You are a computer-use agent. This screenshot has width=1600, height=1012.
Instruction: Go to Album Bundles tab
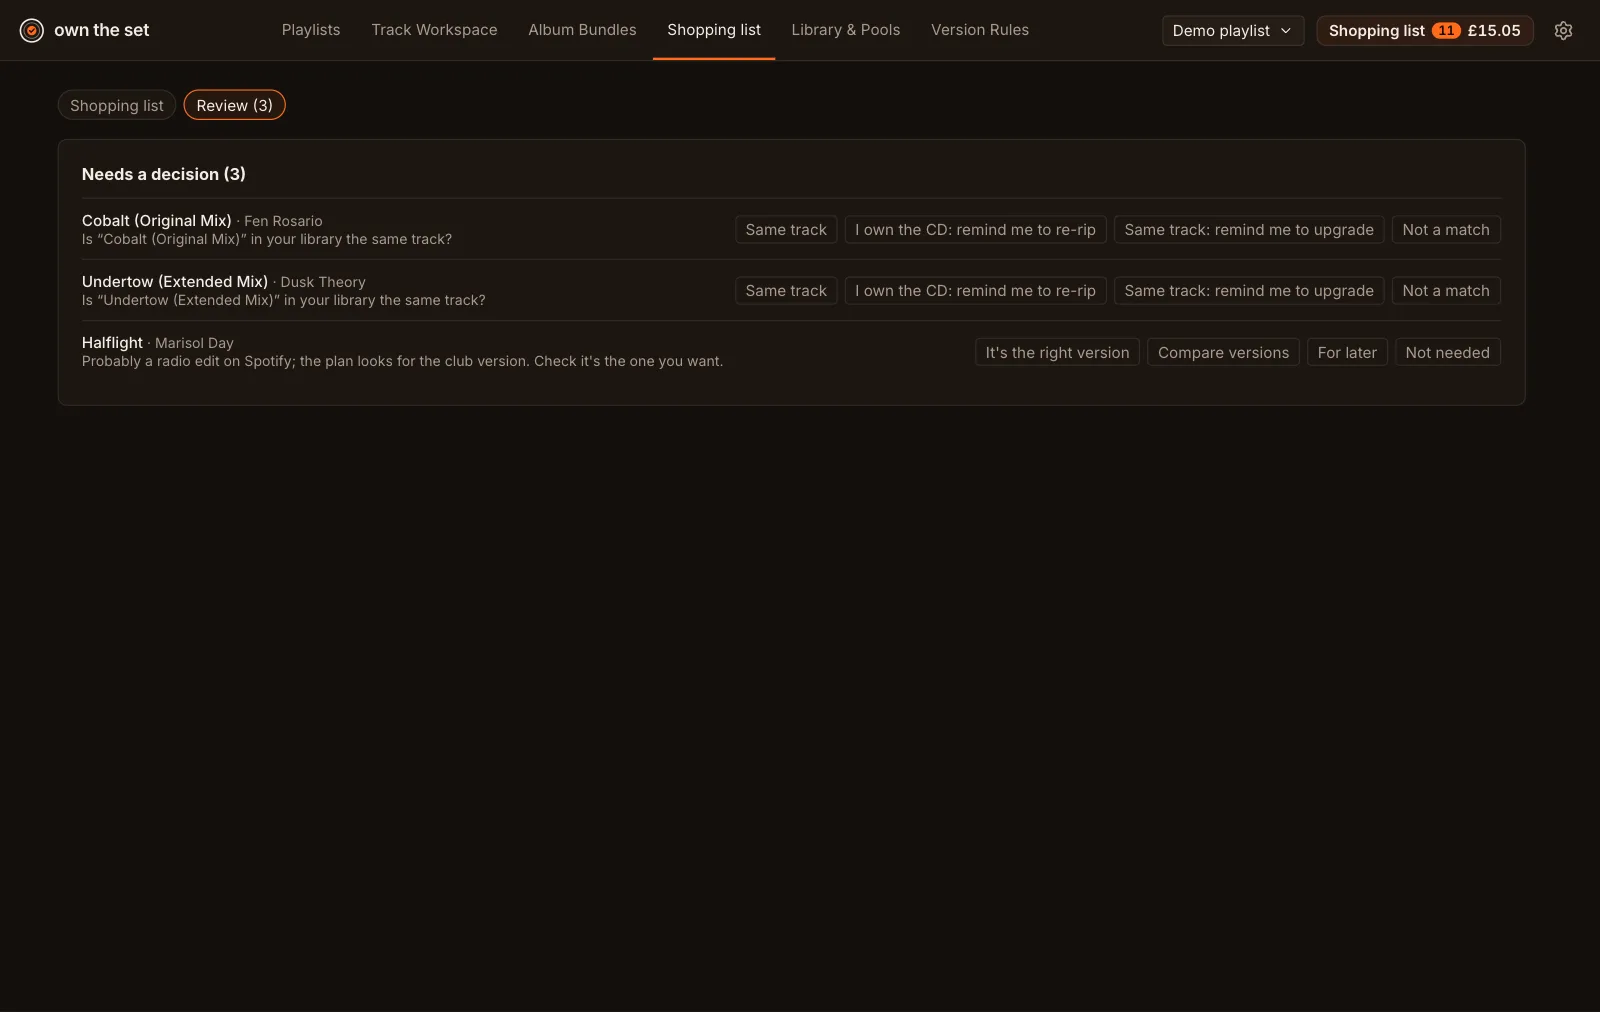582,30
